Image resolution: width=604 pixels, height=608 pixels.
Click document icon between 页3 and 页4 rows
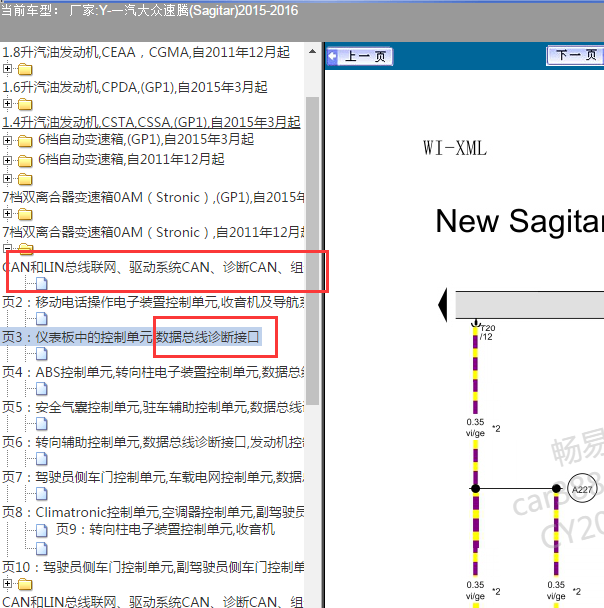(x=41, y=354)
